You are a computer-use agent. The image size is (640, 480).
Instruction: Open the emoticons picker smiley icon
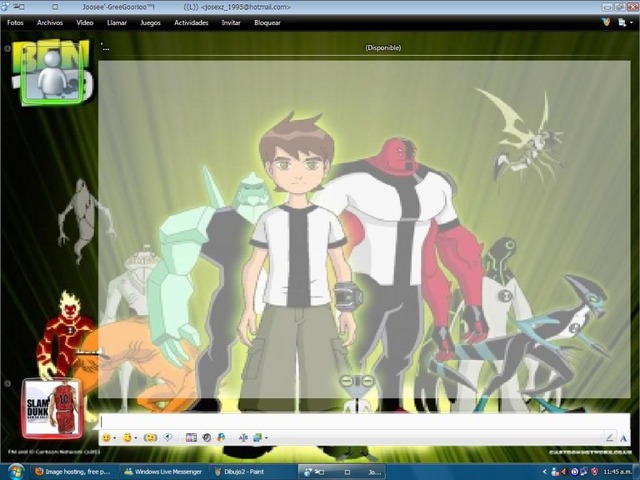106,438
